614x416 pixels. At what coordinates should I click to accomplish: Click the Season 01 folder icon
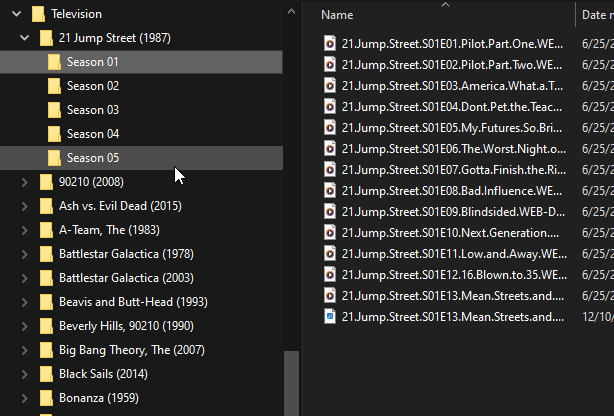(x=54, y=62)
